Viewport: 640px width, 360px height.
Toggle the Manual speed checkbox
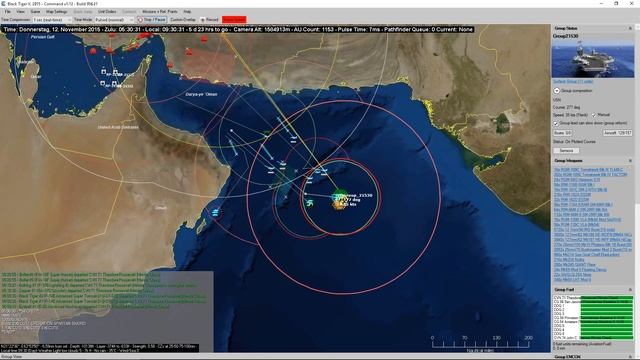594,115
